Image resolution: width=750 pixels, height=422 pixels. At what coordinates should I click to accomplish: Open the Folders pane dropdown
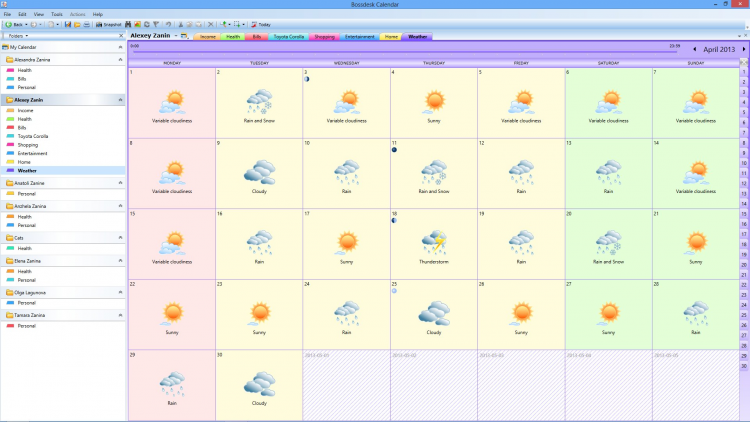point(27,36)
